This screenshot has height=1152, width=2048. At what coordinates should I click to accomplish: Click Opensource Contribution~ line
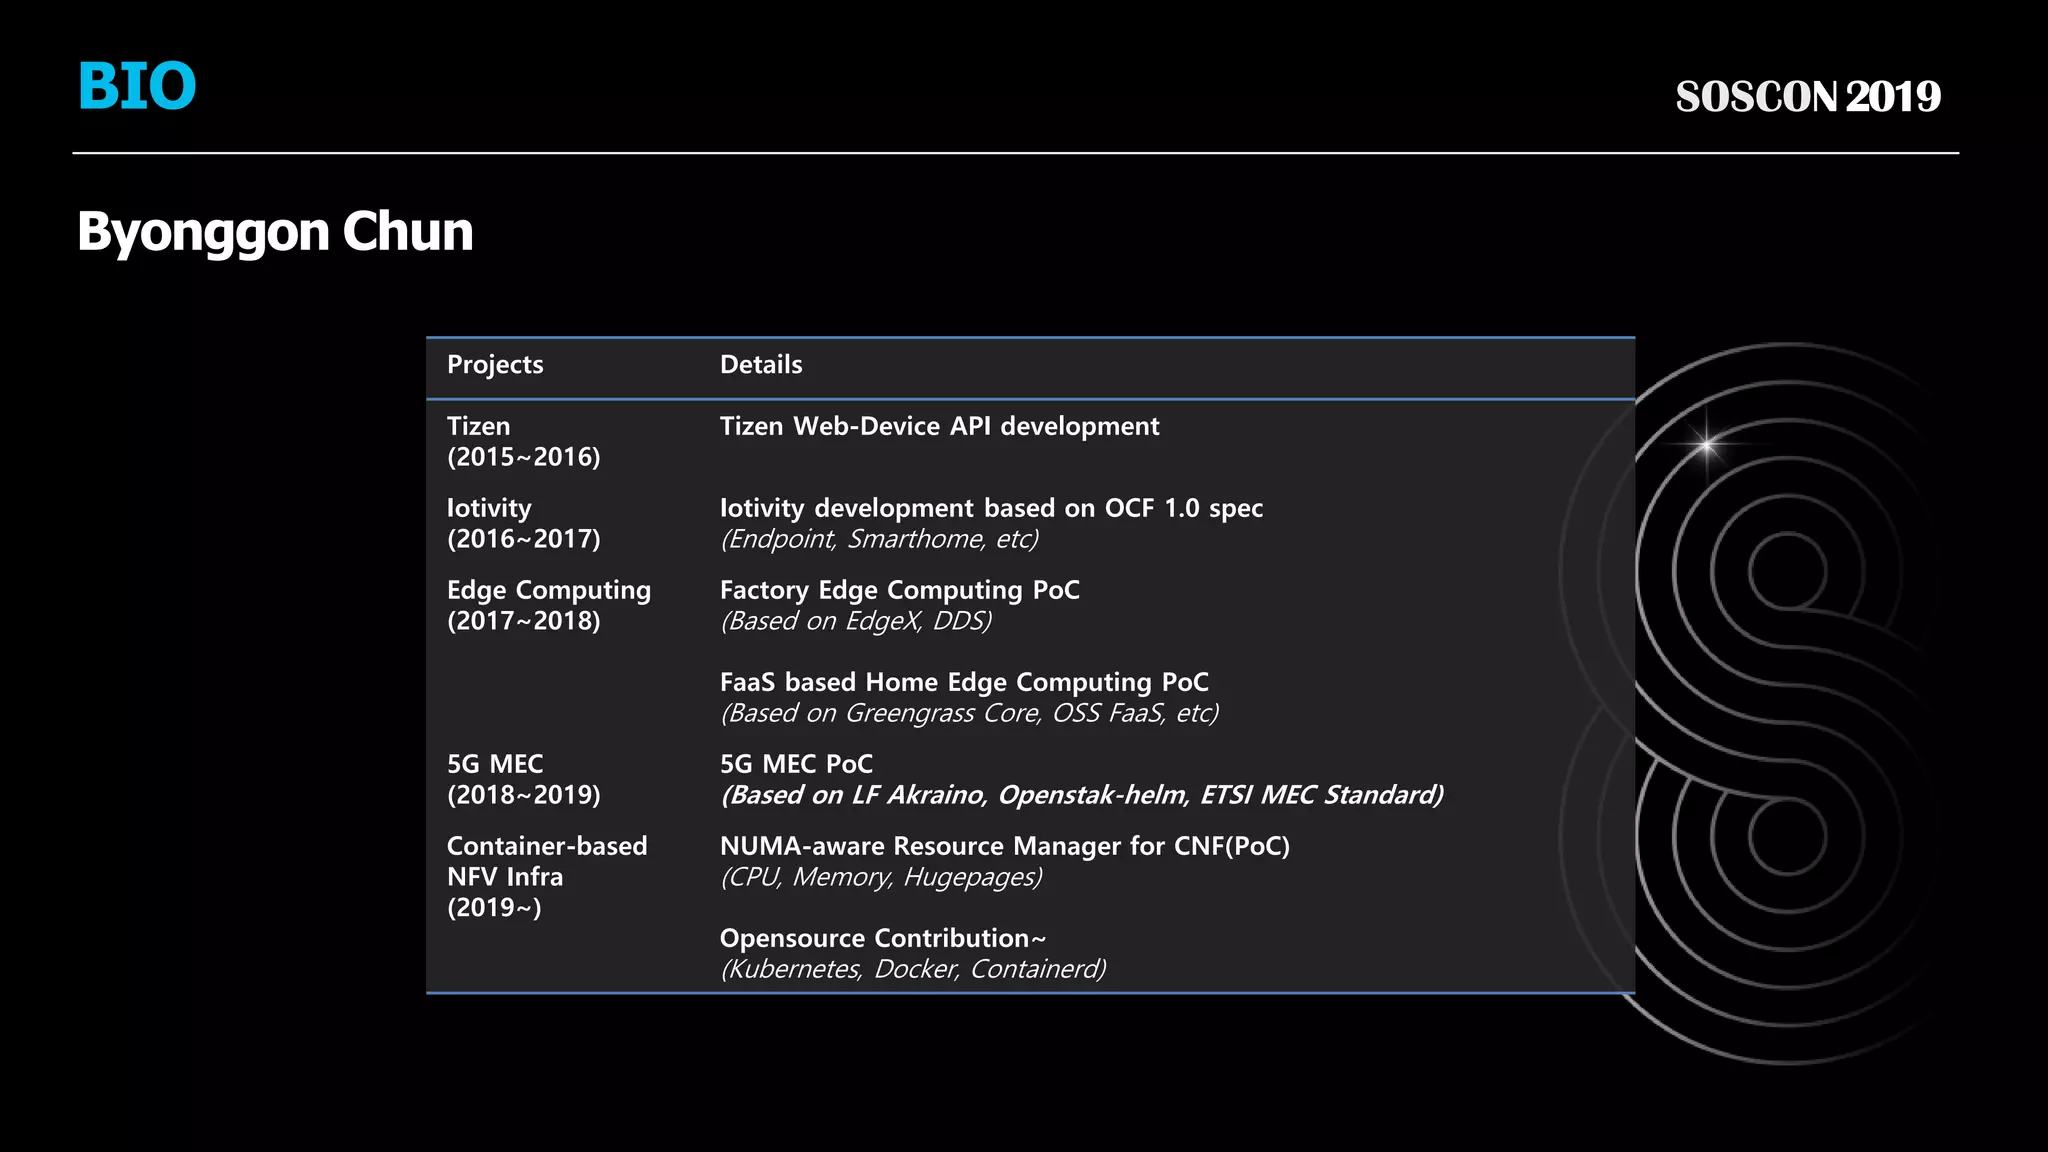[882, 938]
